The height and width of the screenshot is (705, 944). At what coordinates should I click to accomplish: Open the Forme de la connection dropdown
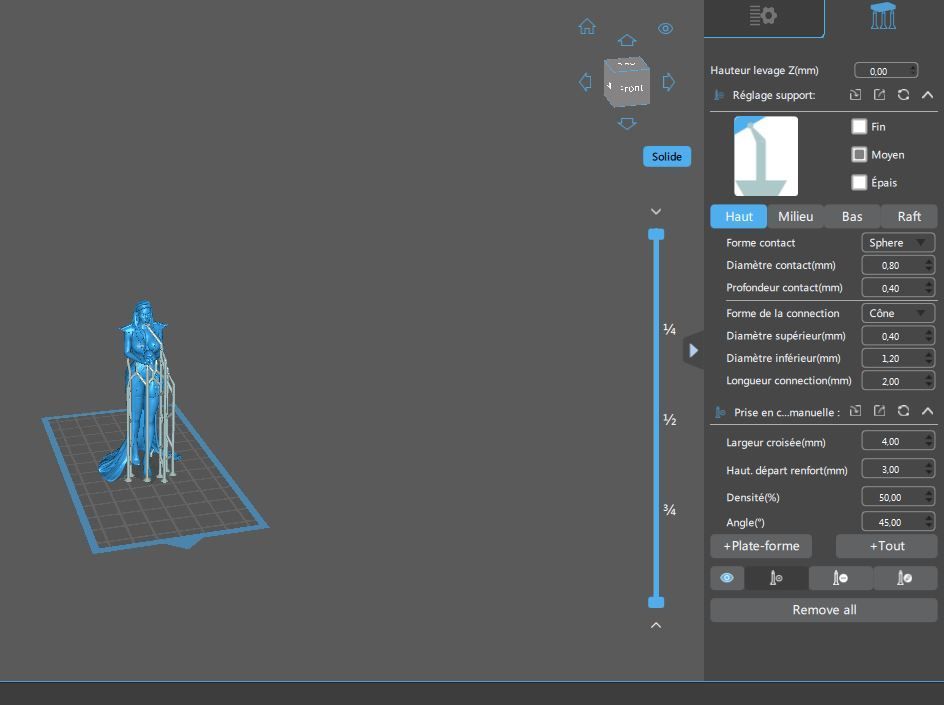tap(897, 313)
